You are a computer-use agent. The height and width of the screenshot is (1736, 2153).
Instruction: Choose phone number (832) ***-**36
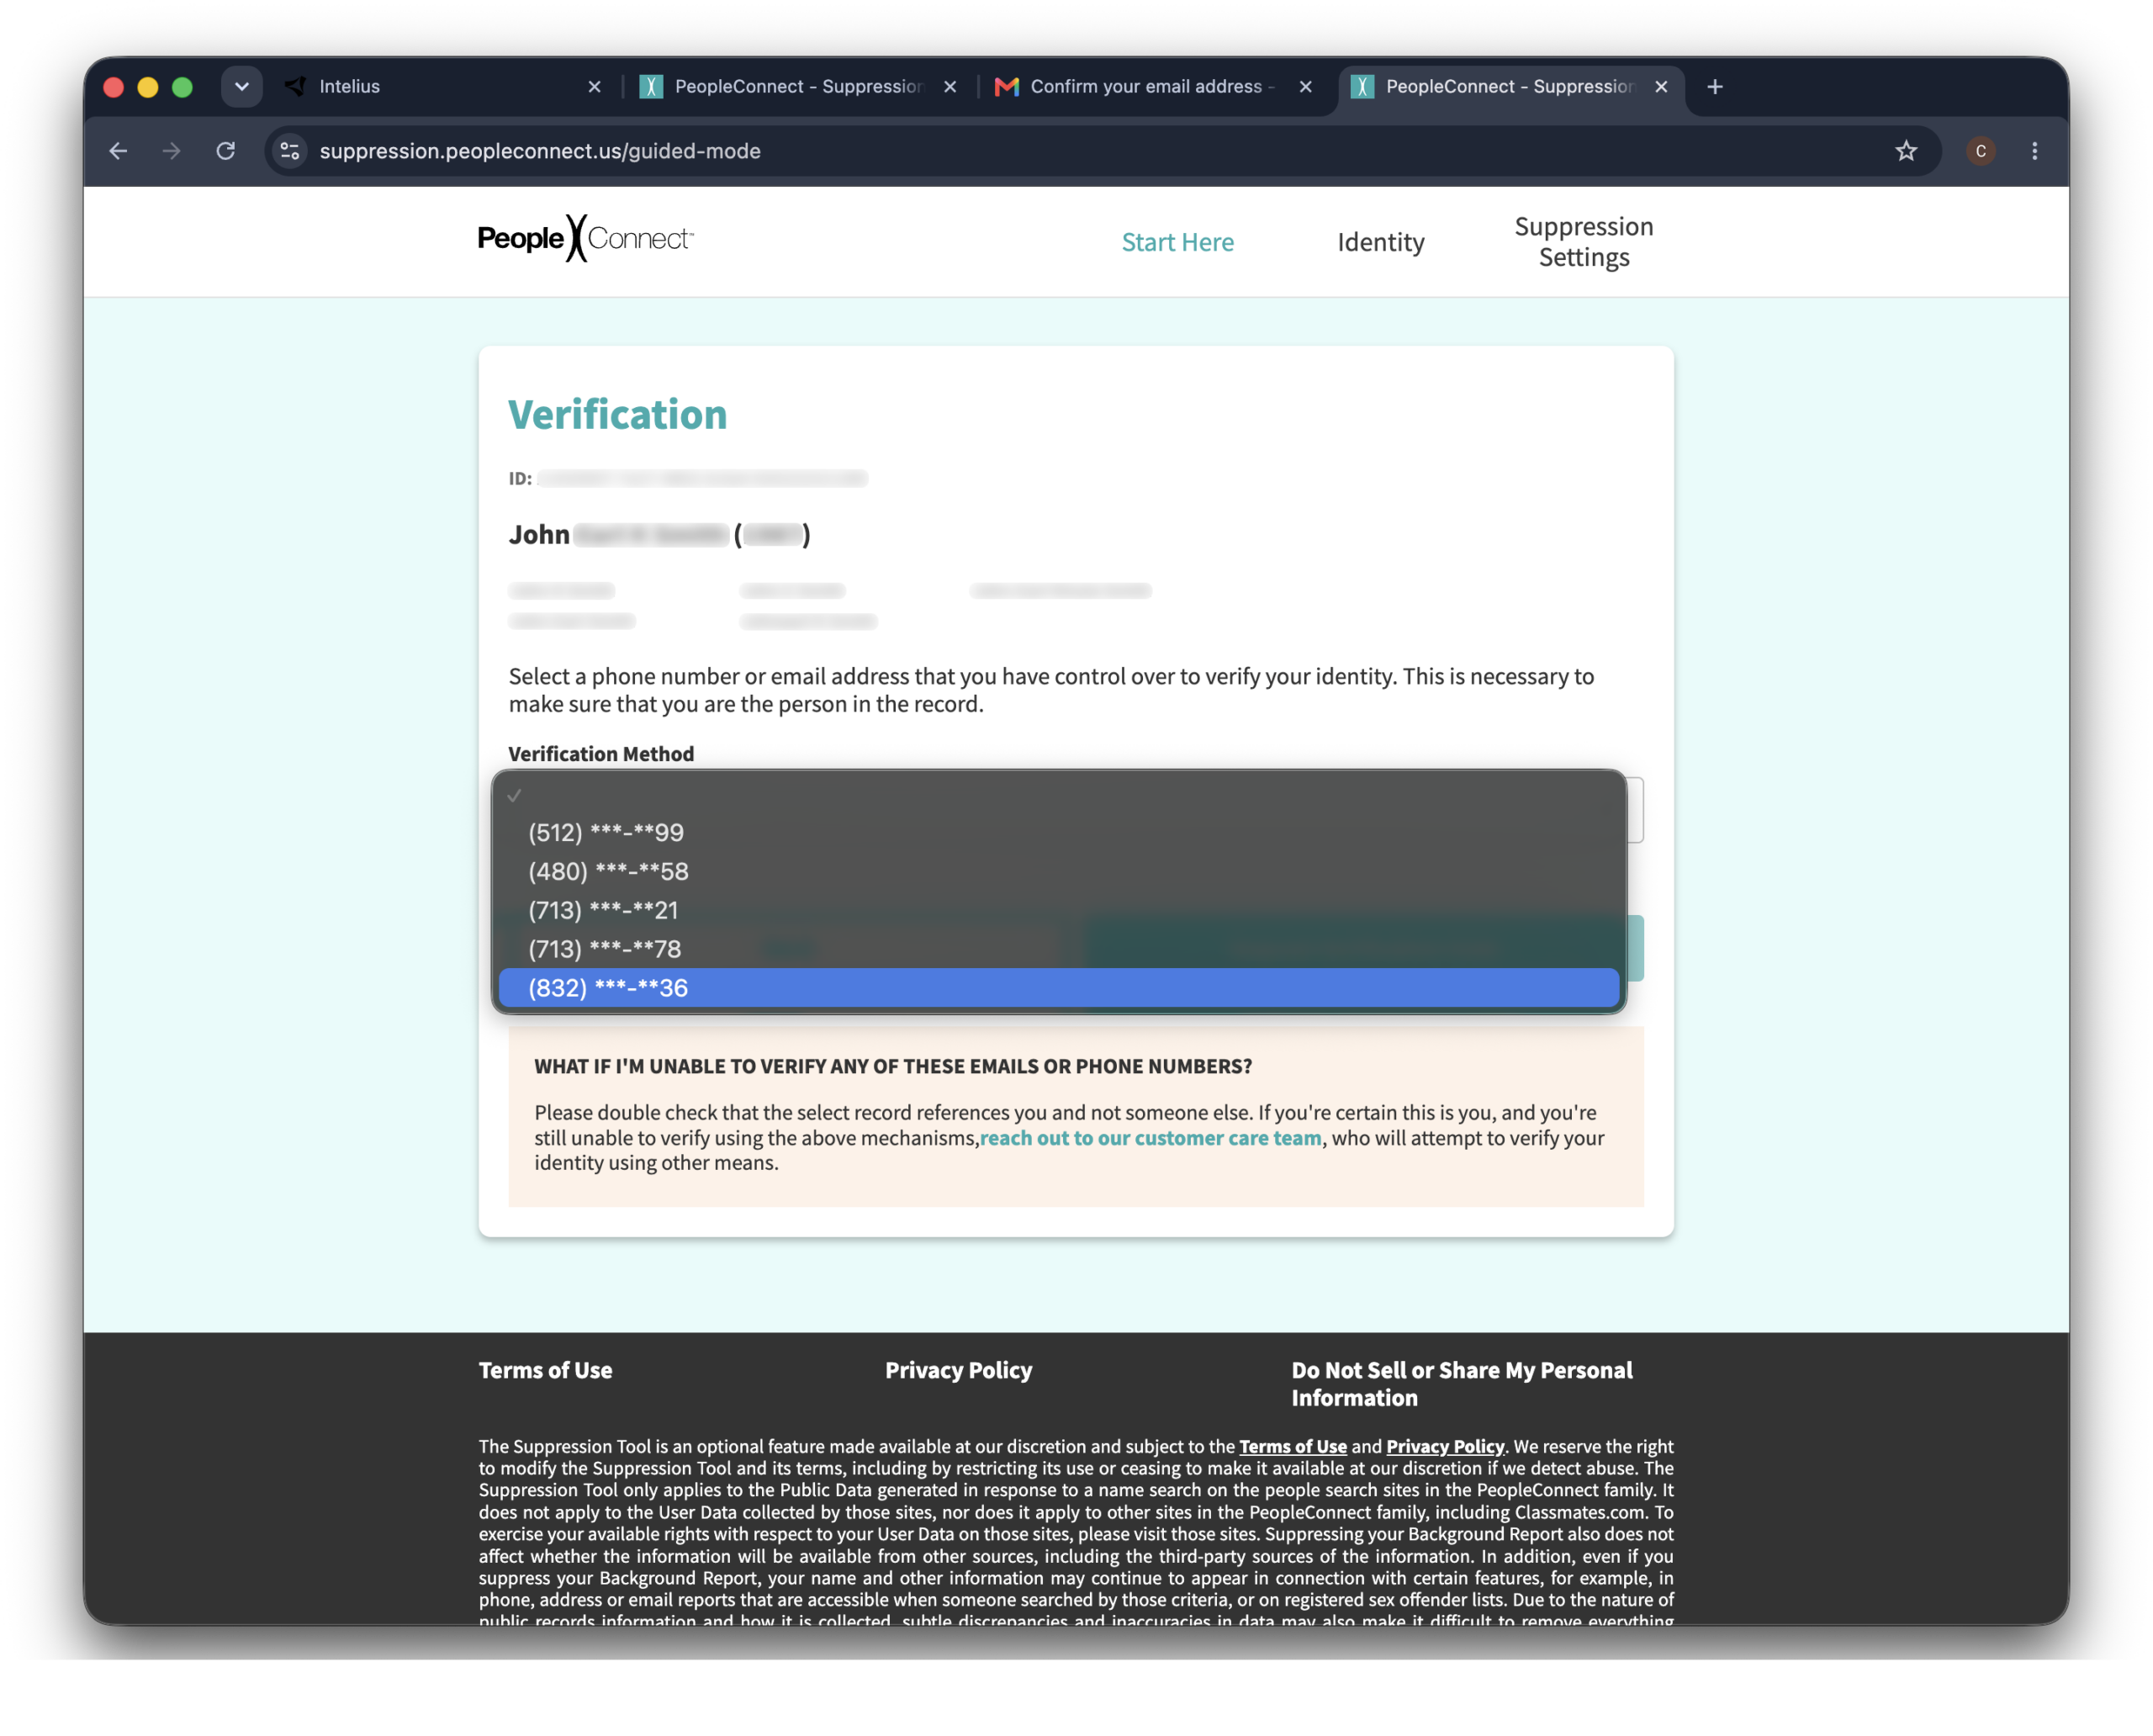point(1058,988)
